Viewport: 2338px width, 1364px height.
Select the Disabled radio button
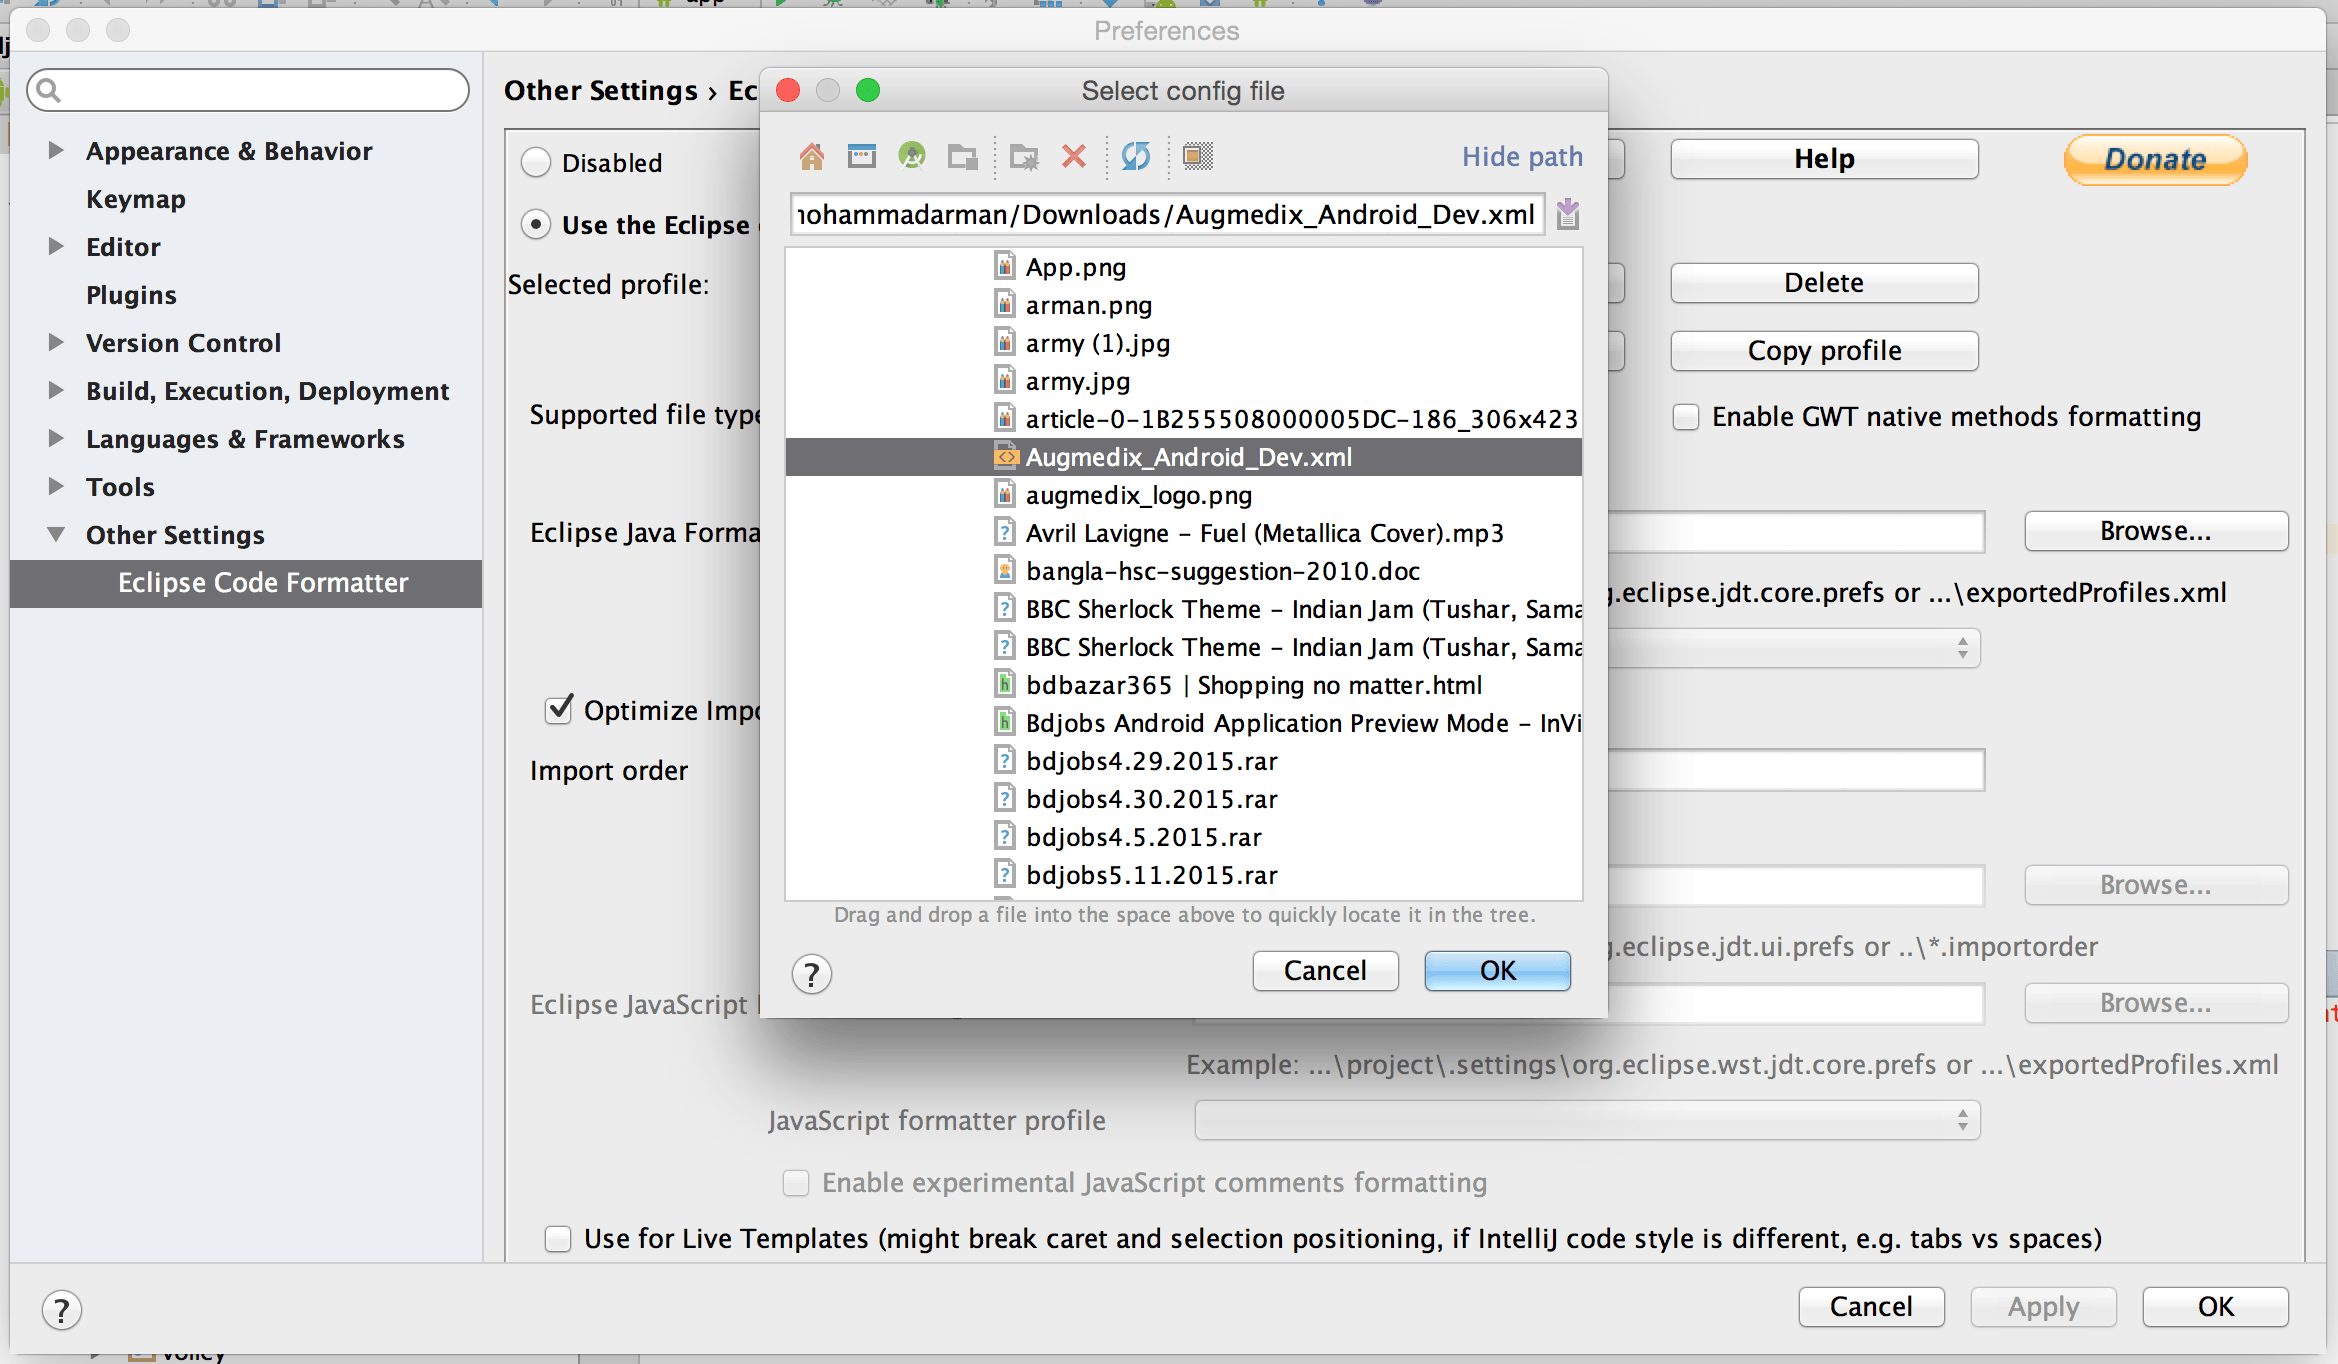534,164
